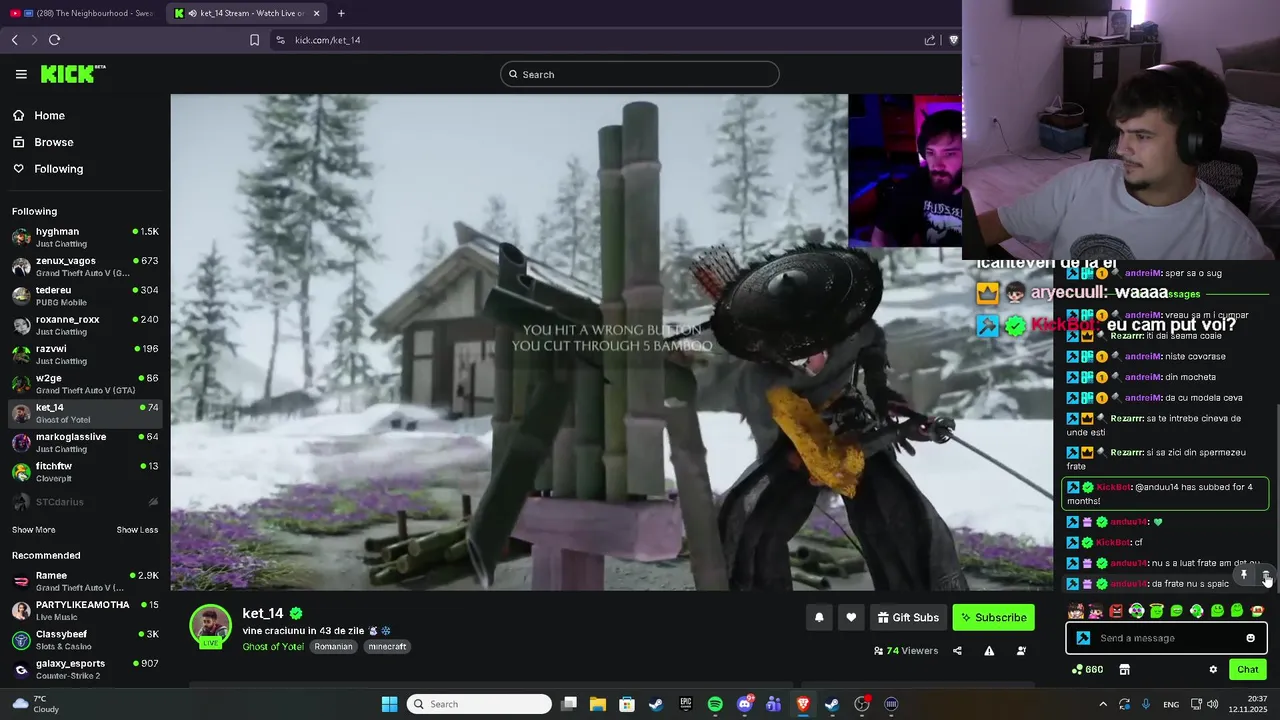
Task: Expand following list with Show More
Action: 33,530
